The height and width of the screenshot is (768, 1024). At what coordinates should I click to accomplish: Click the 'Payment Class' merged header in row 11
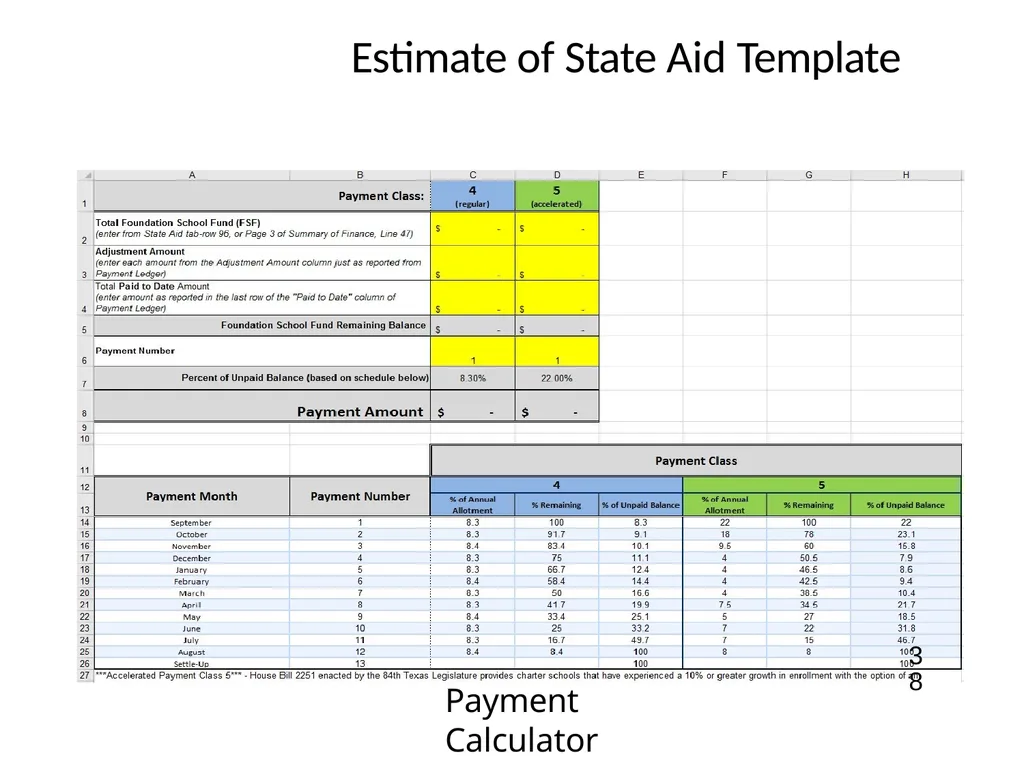696,461
